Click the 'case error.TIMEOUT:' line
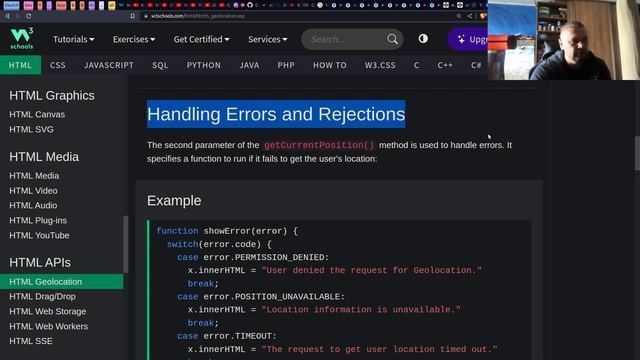The height and width of the screenshot is (360, 640). coord(227,336)
